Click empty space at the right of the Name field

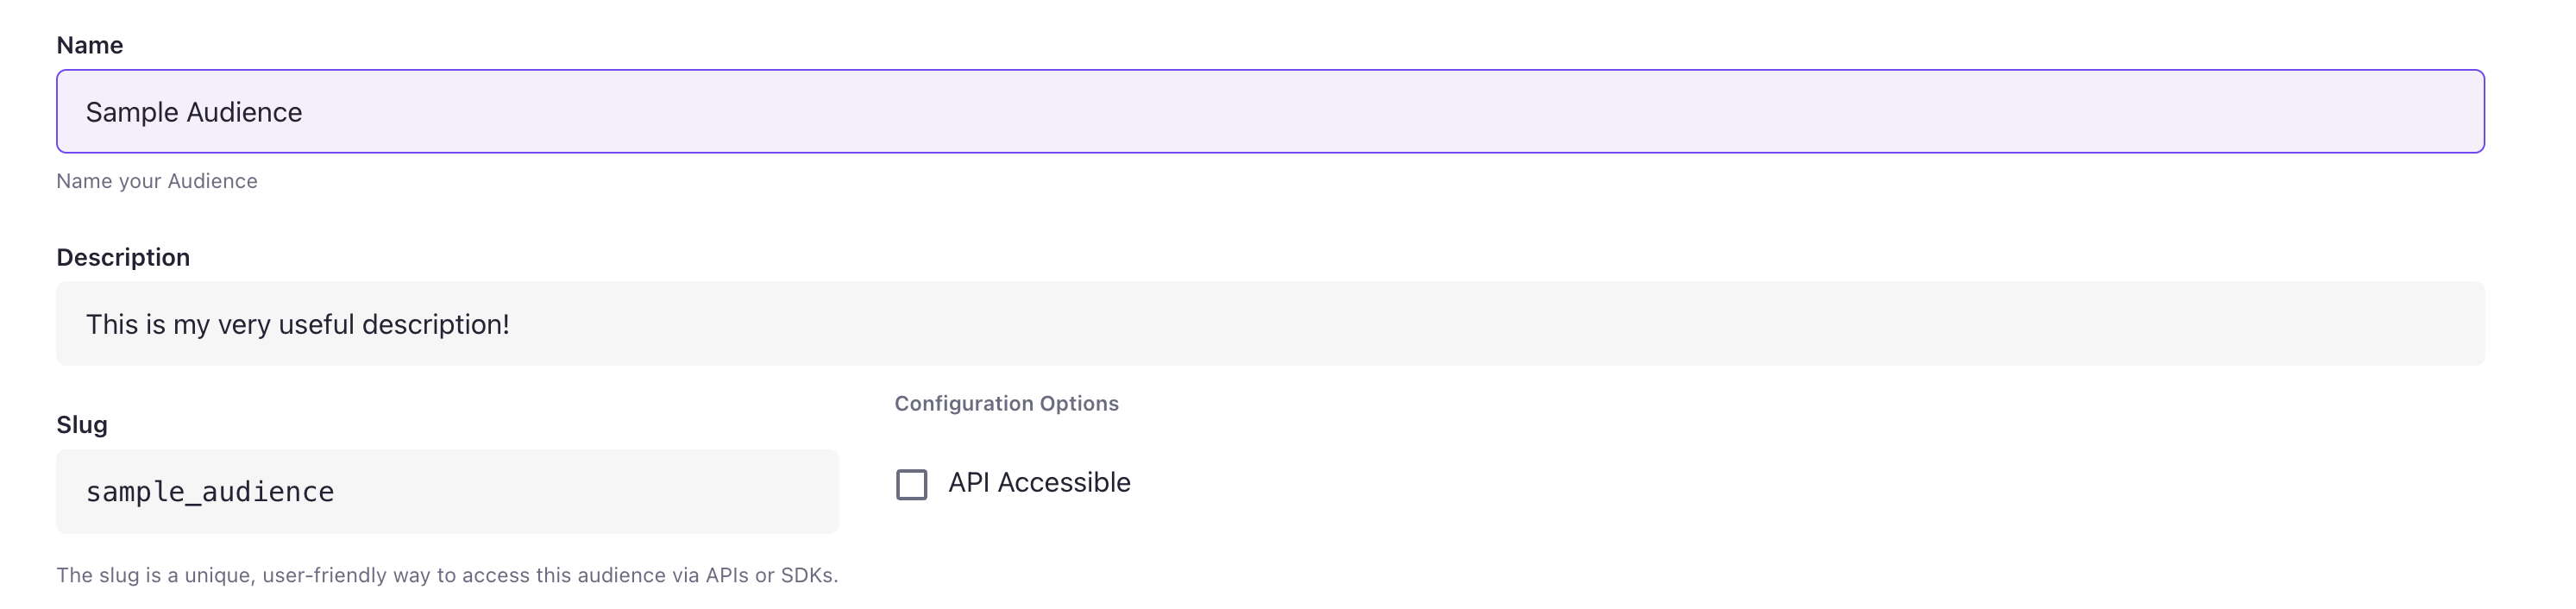(2200, 111)
